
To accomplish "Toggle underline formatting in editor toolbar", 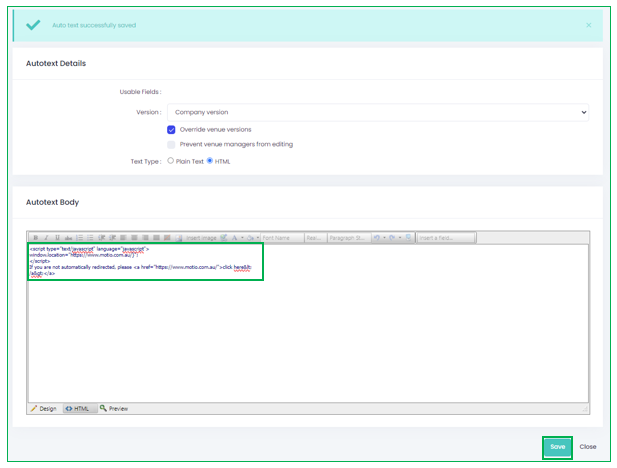I will tap(57, 238).
